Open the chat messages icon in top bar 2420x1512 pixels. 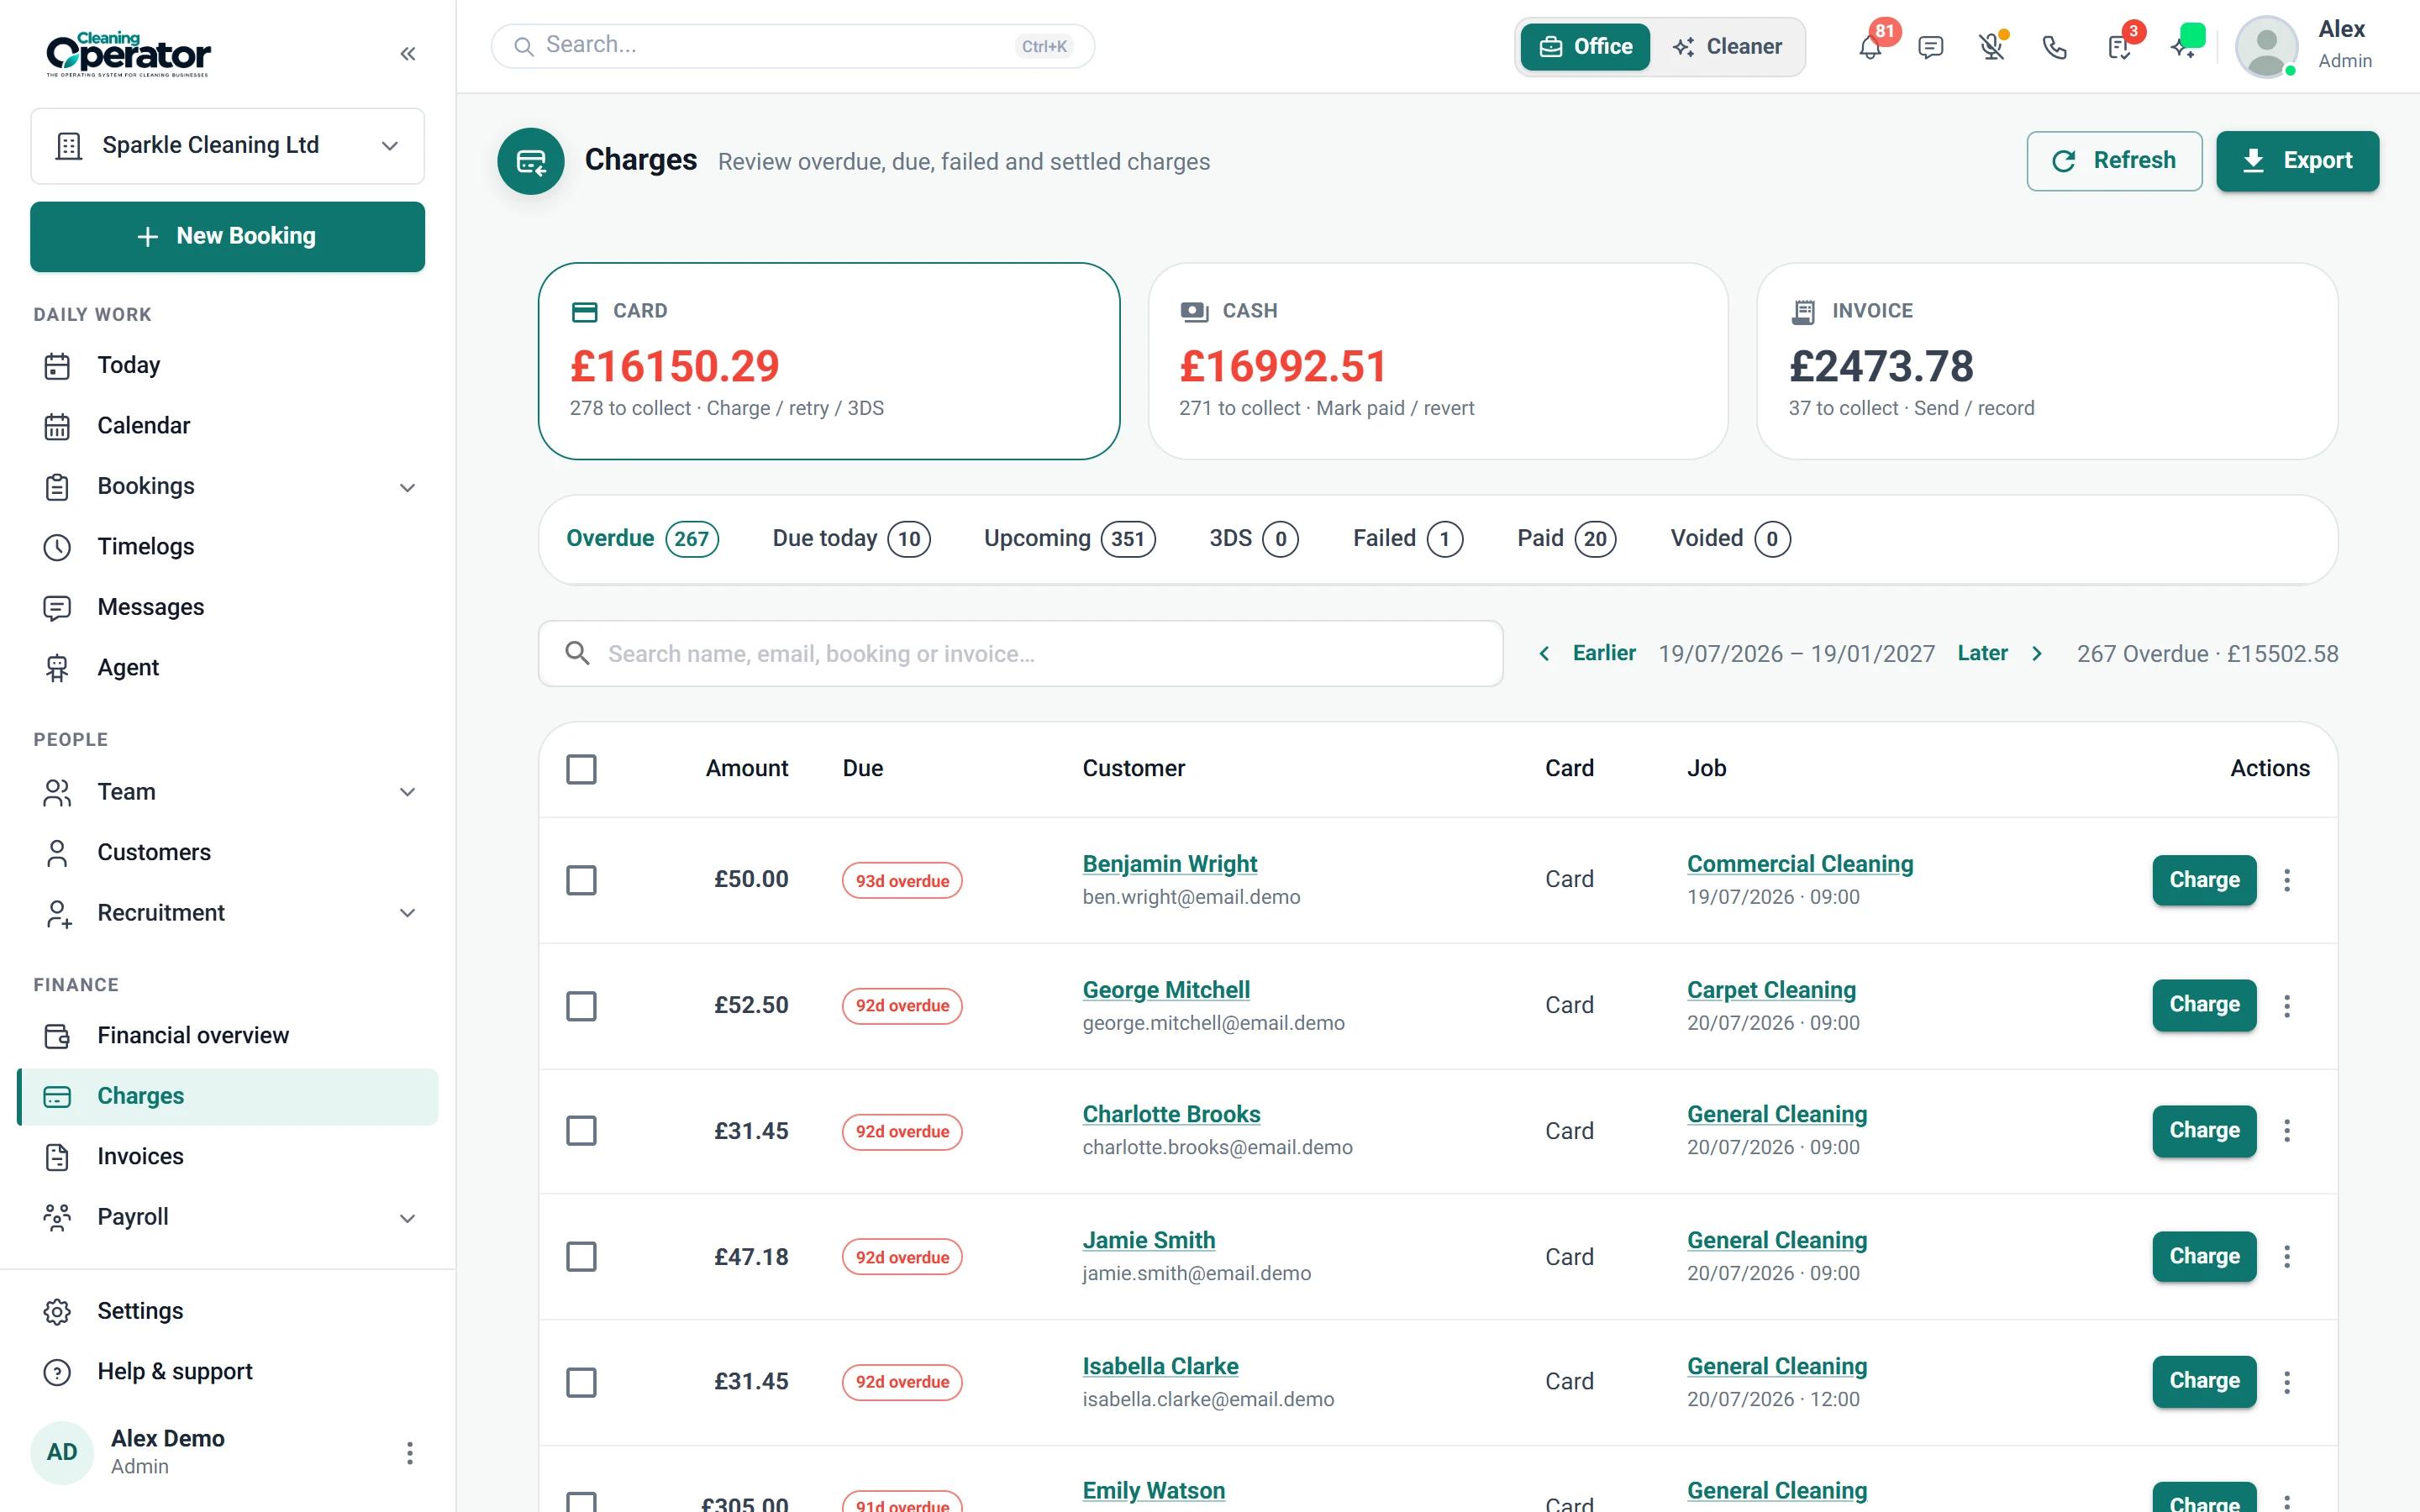(x=1930, y=47)
